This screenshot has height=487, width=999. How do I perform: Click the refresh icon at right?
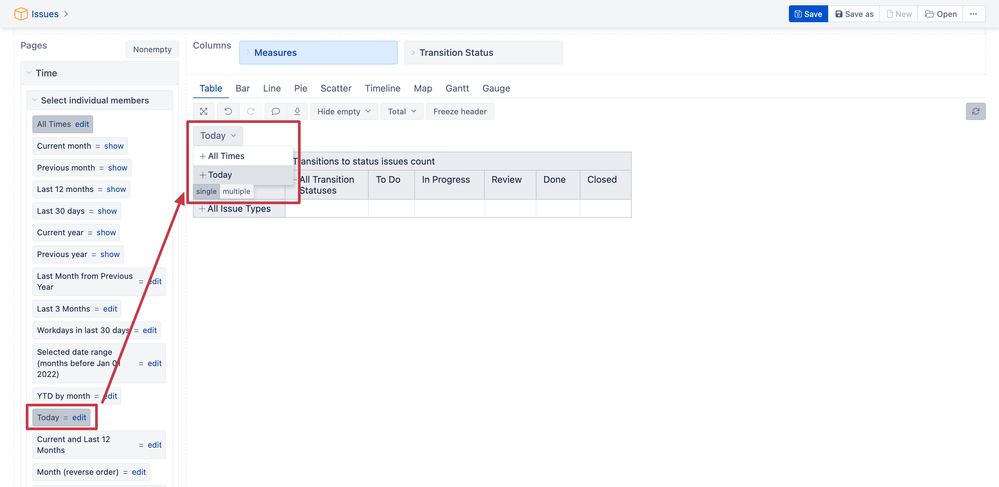(x=975, y=112)
